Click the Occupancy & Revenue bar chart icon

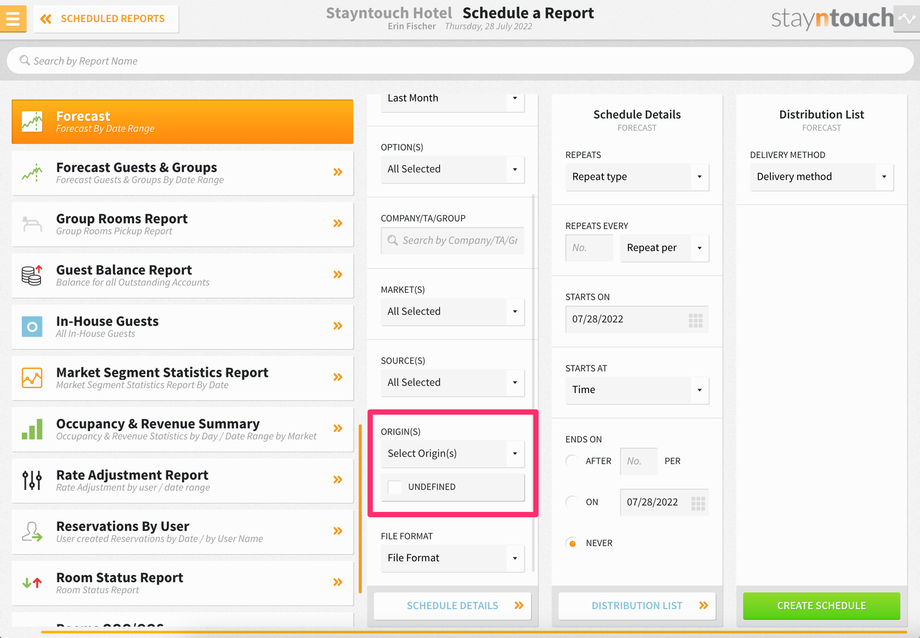32,429
